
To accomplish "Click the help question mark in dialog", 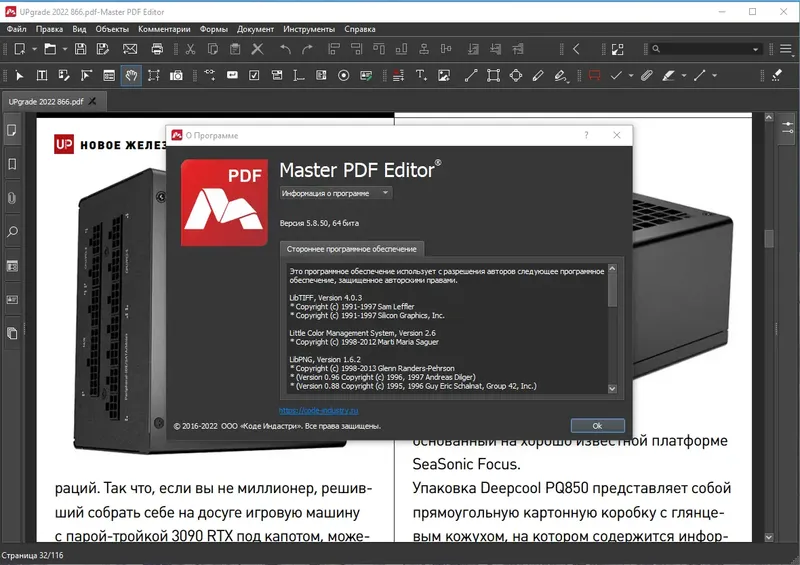I will [x=586, y=135].
